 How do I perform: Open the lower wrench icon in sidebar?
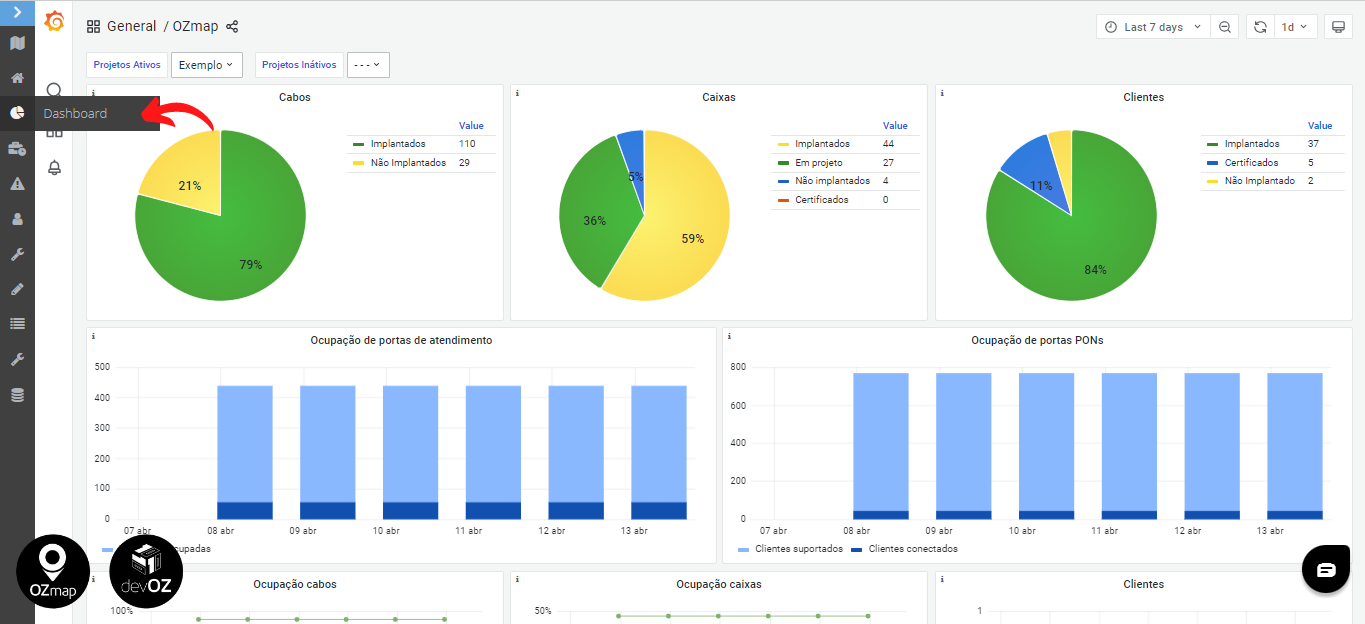[x=17, y=359]
